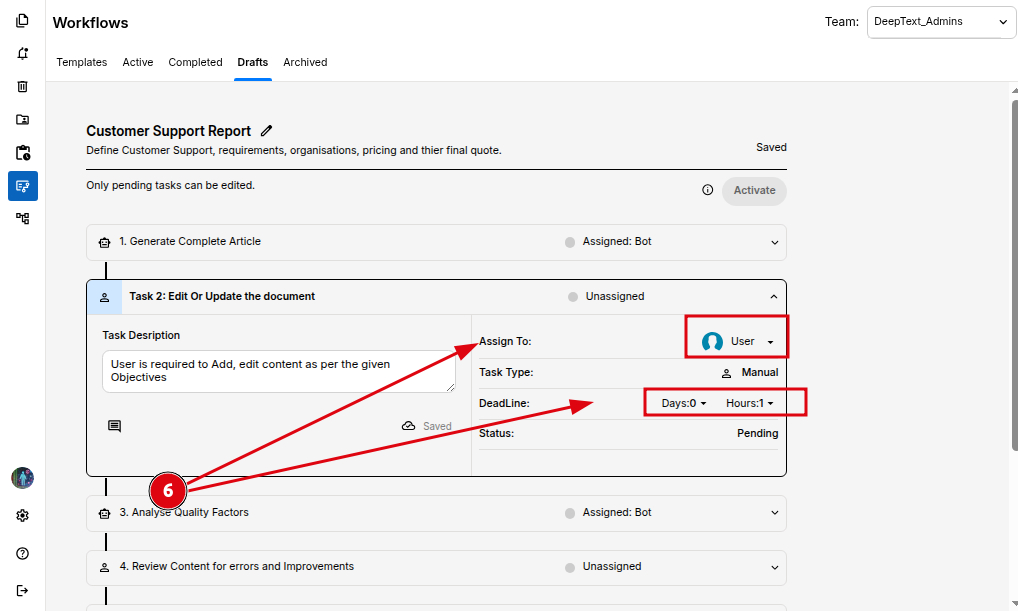Open the settings gear in sidebar
Image resolution: width=1018 pixels, height=611 pixels.
click(x=22, y=516)
